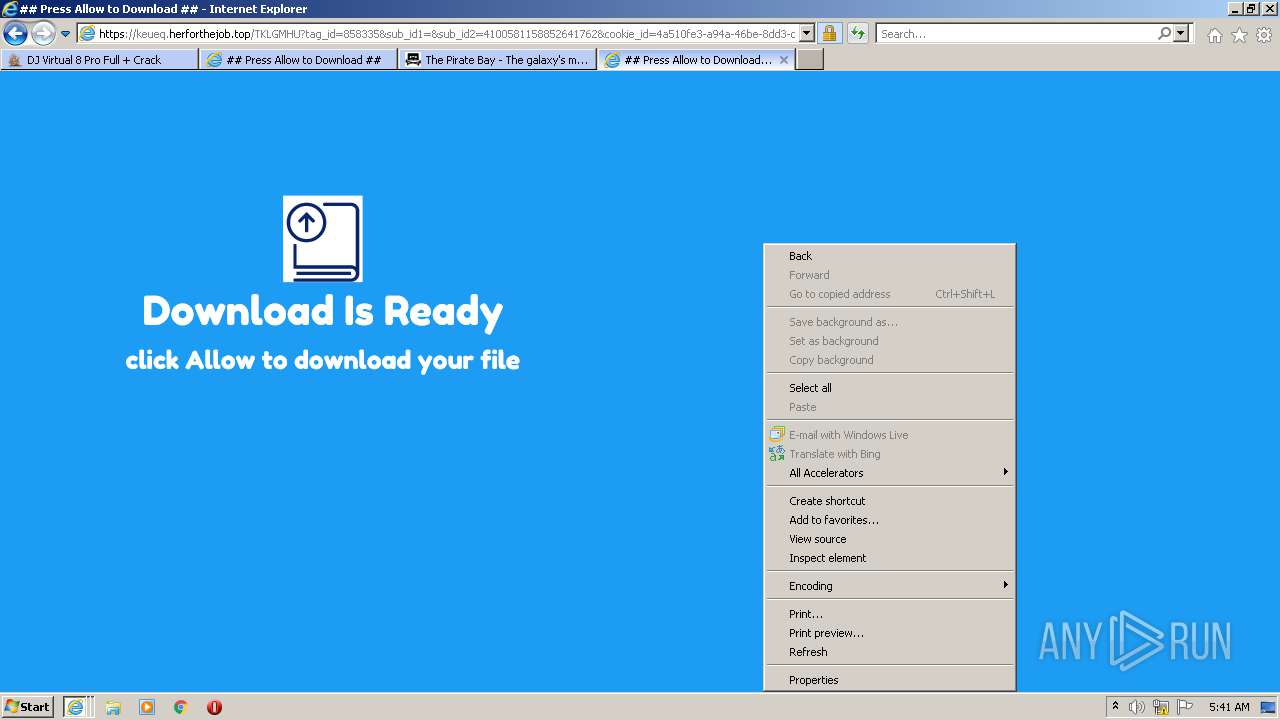Choose Print preview in context menu
The width and height of the screenshot is (1280, 720).
(889, 633)
